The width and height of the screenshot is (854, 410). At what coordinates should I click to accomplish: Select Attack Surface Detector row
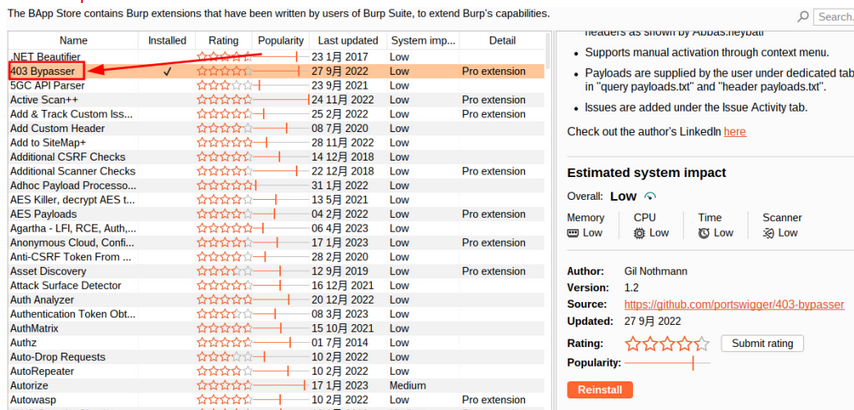tap(276, 285)
